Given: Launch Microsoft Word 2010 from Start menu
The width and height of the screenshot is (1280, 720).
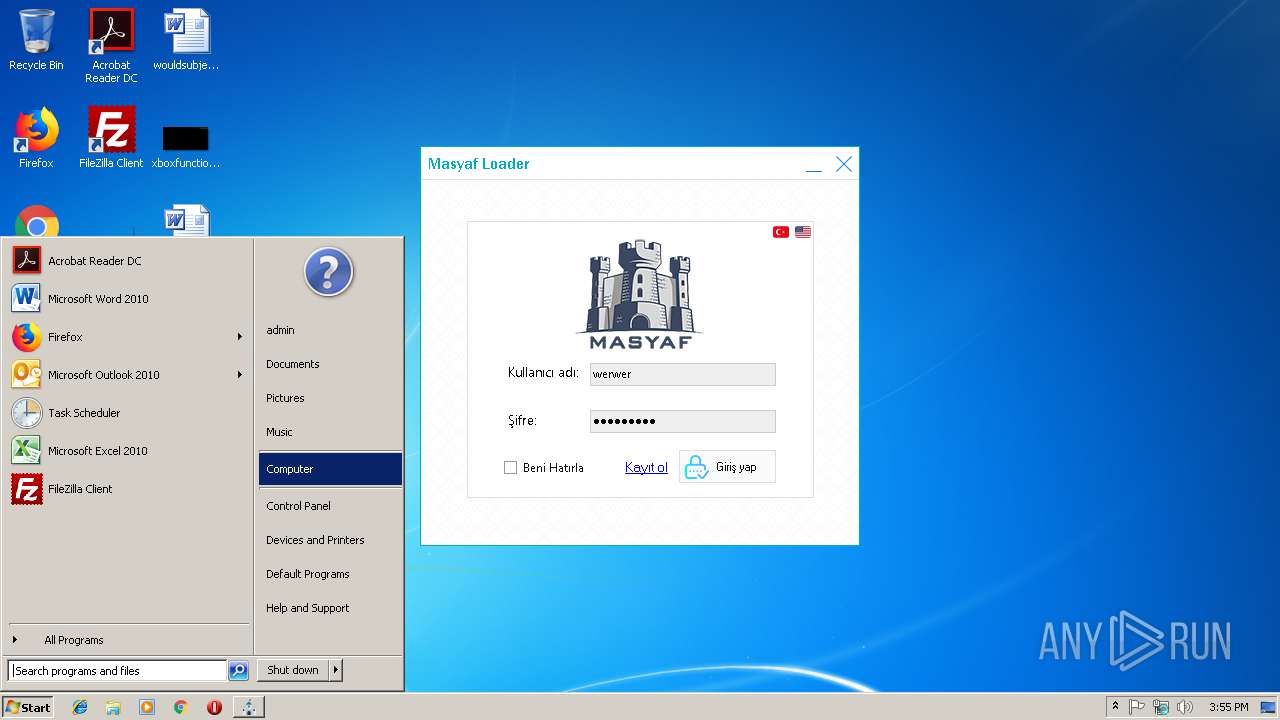Looking at the screenshot, I should click(x=127, y=299).
